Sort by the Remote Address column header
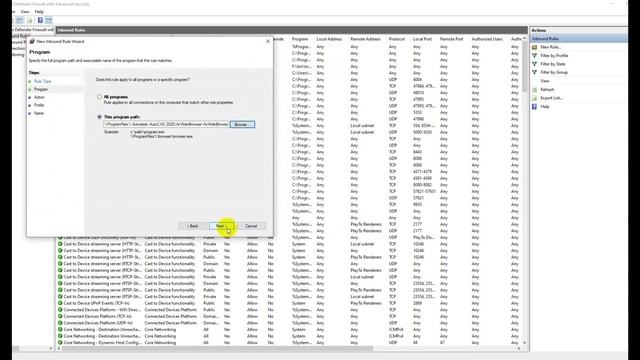This screenshot has height=360, width=640. pyautogui.click(x=365, y=39)
